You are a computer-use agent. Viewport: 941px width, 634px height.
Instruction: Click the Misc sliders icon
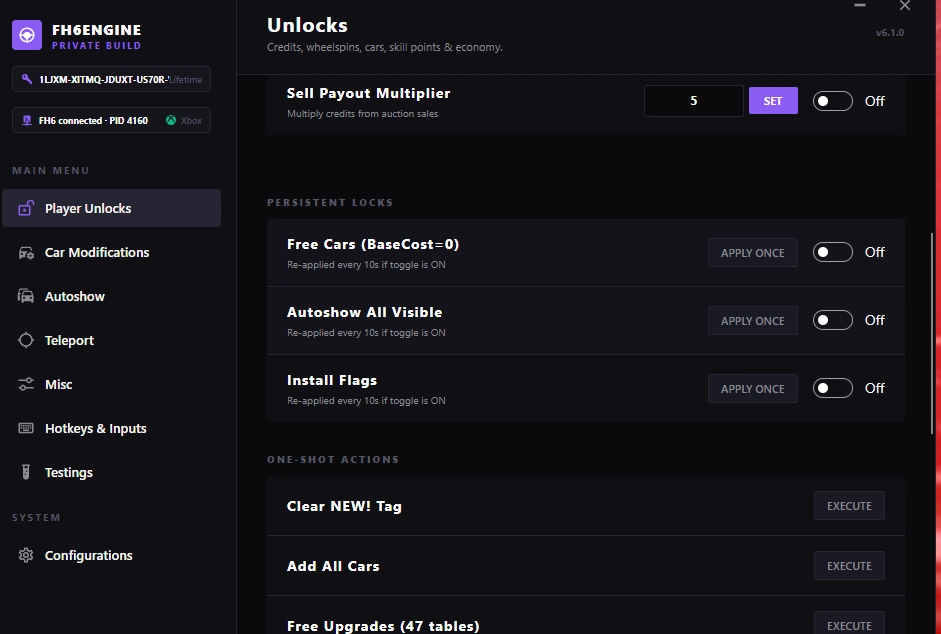(x=26, y=384)
